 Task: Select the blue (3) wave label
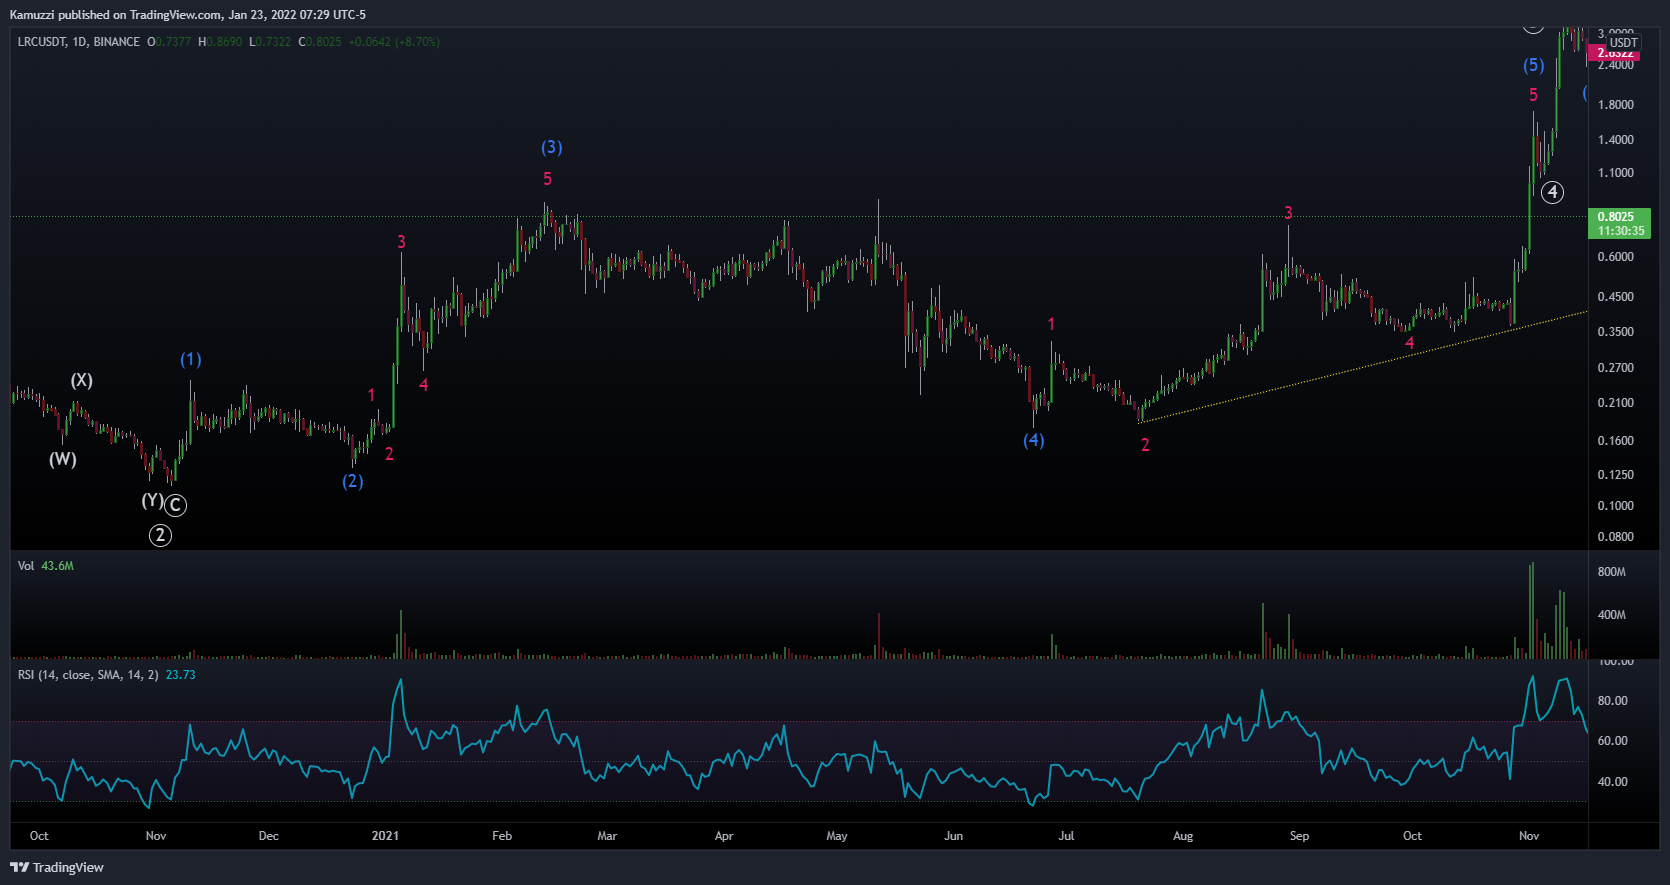pos(552,147)
